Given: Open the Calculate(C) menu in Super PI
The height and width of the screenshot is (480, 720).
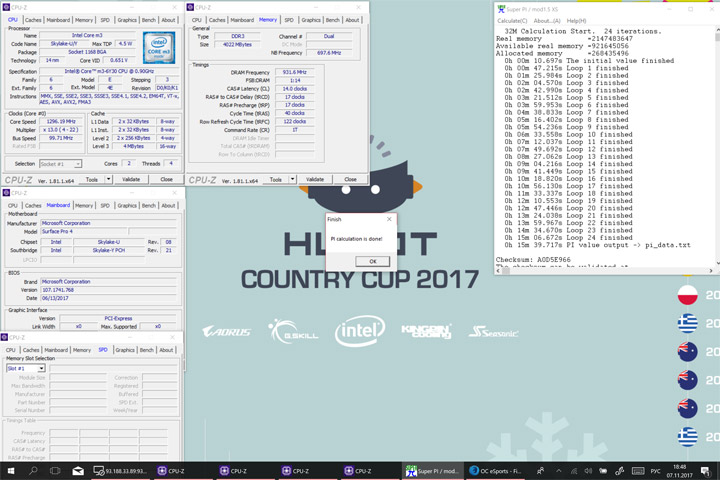Looking at the screenshot, I should pos(512,21).
